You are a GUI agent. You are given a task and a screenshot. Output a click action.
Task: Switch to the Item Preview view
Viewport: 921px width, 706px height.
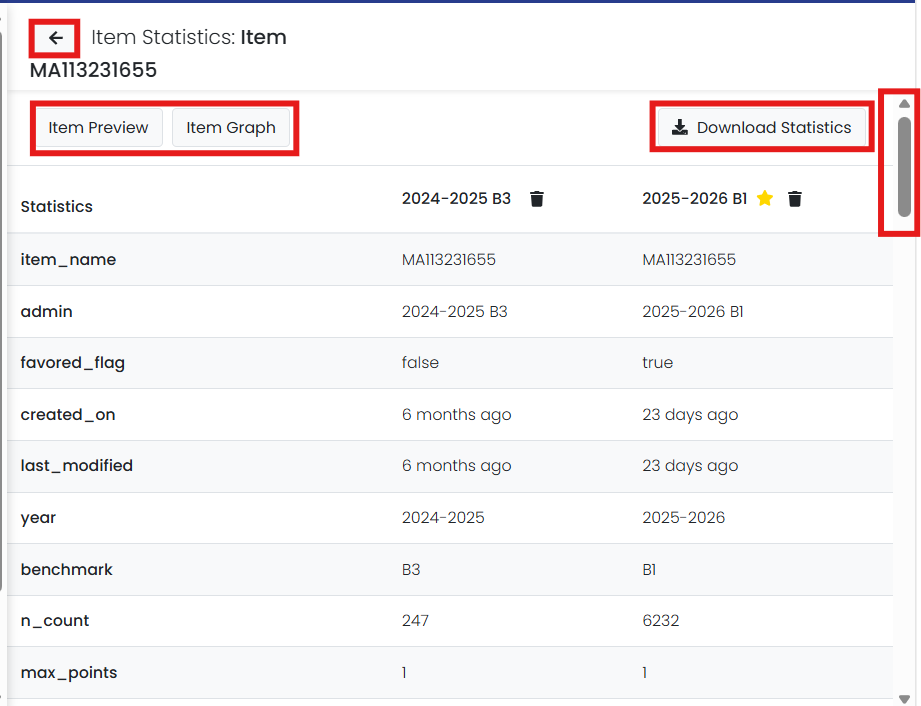97,127
